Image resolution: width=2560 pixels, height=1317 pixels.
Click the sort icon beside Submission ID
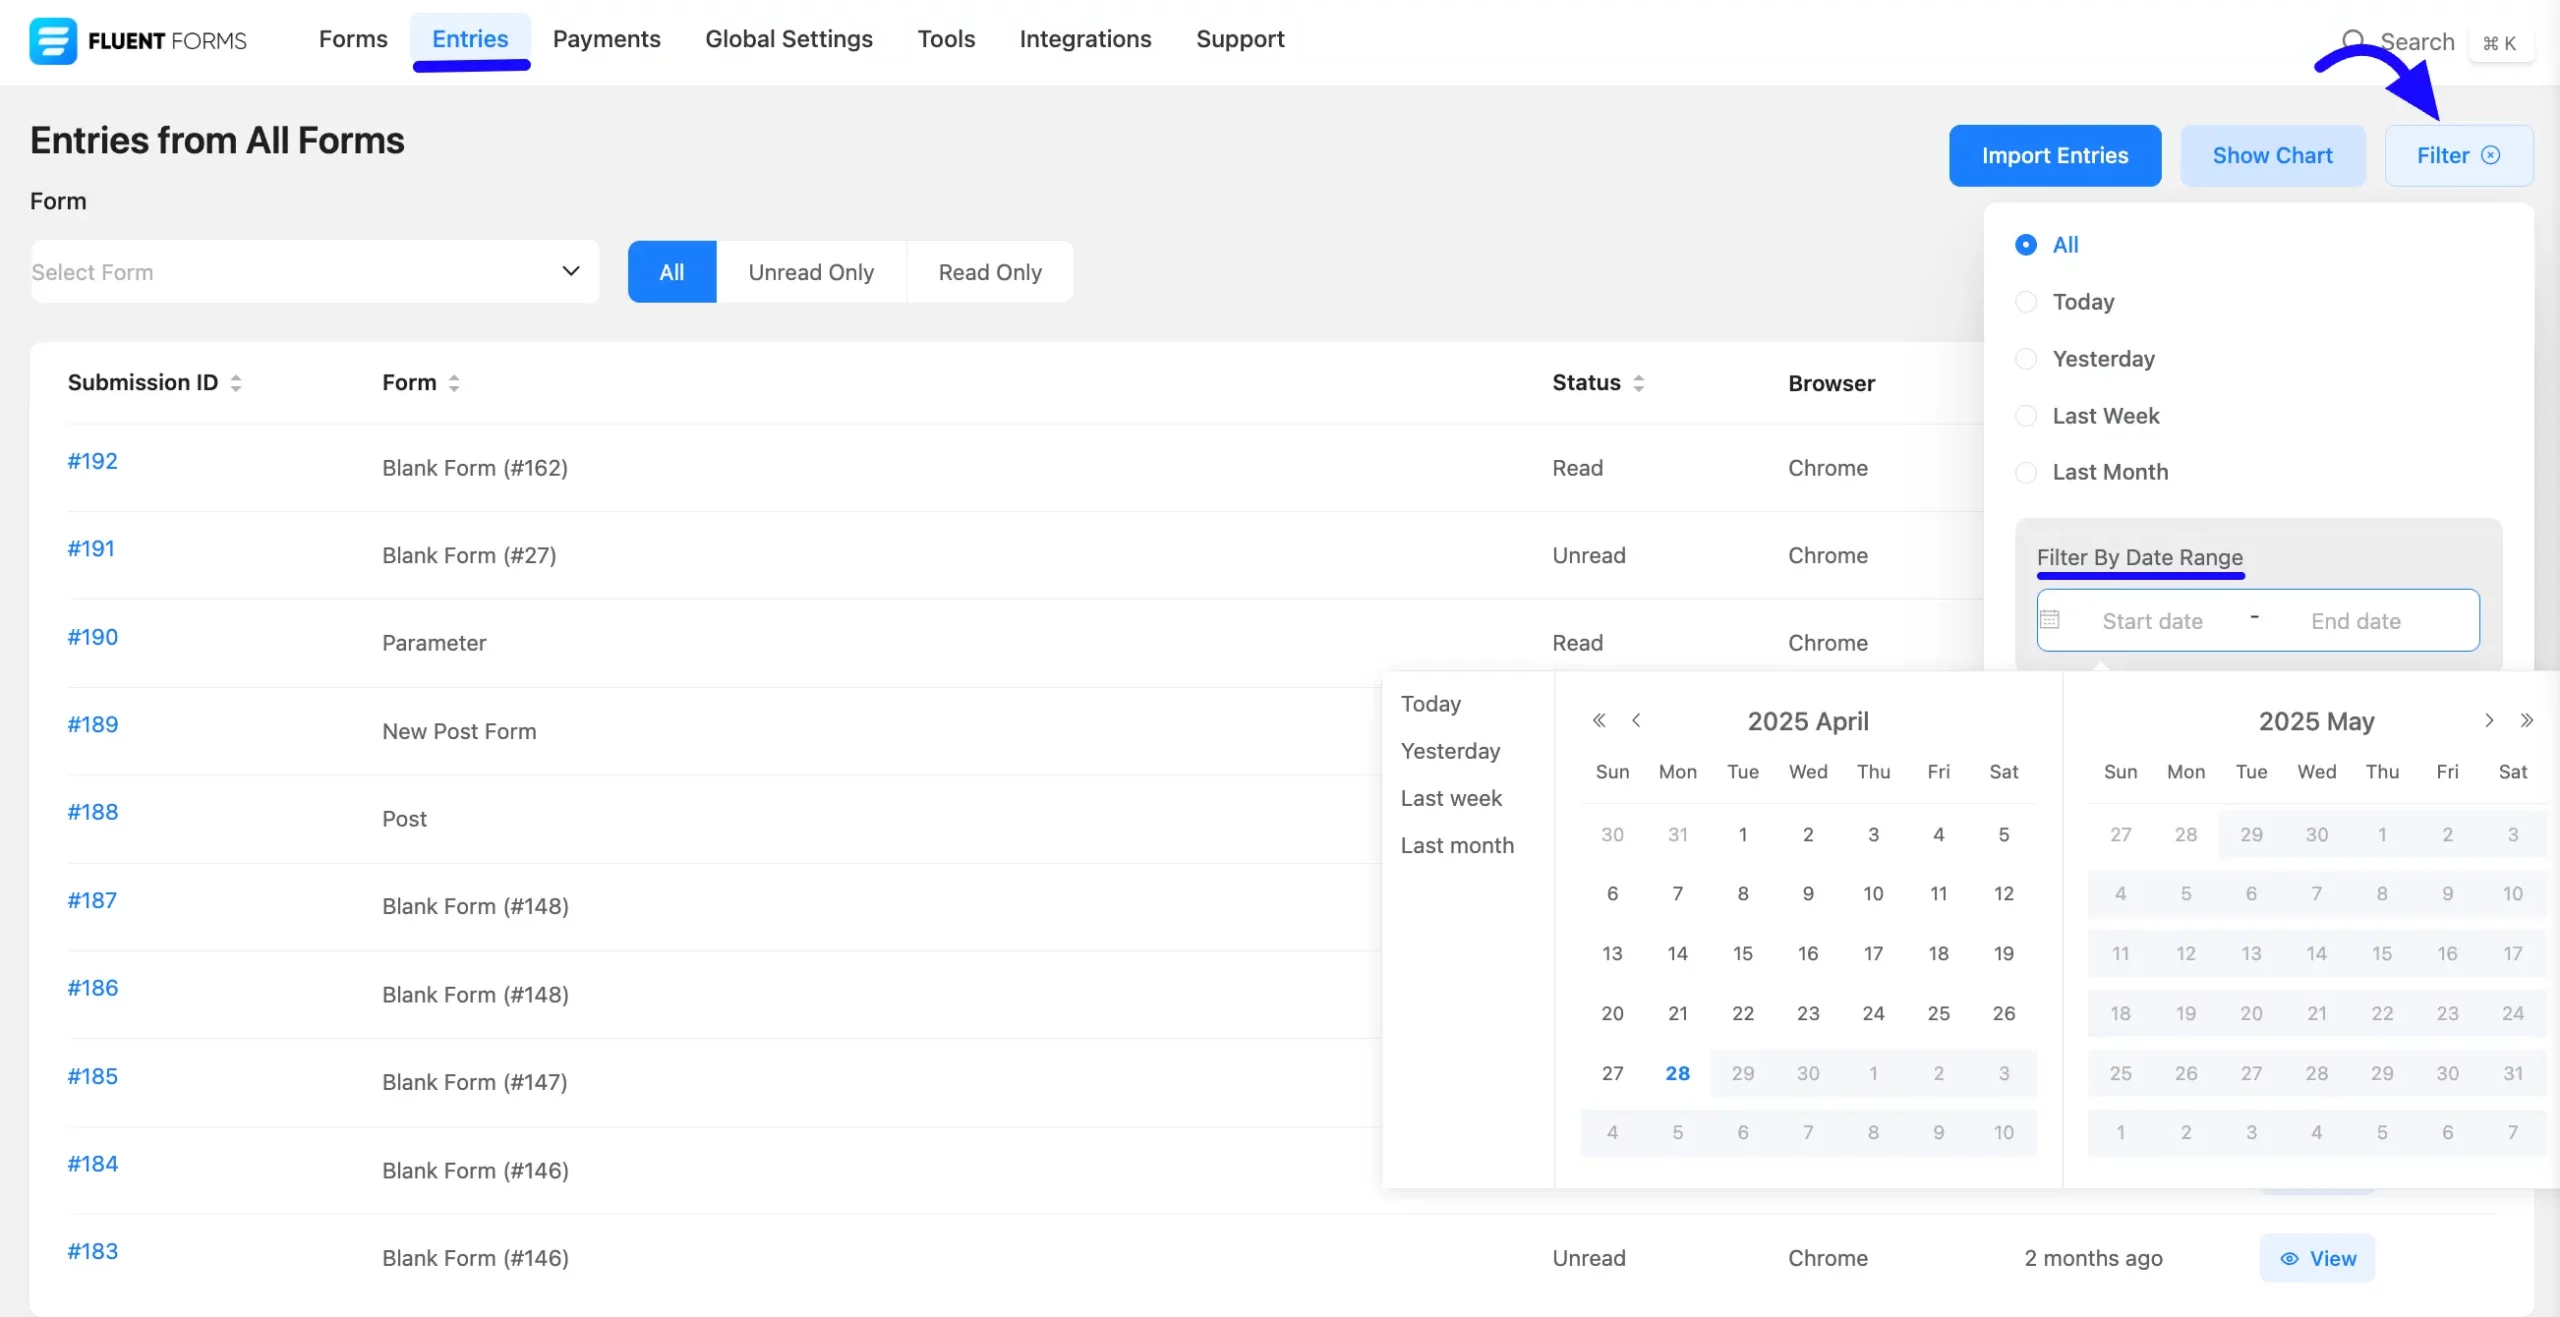click(x=236, y=382)
